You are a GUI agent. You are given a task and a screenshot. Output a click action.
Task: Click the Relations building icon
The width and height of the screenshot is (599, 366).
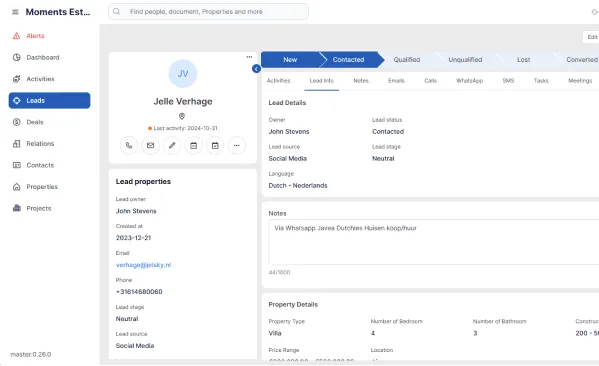(16, 144)
